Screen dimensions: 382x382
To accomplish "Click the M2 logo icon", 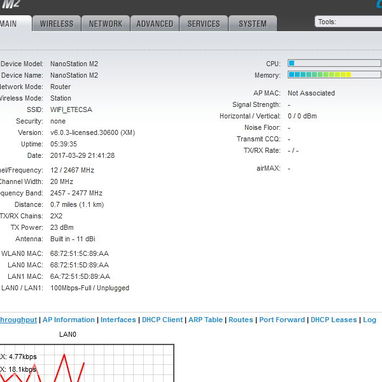I will [x=11, y=4].
